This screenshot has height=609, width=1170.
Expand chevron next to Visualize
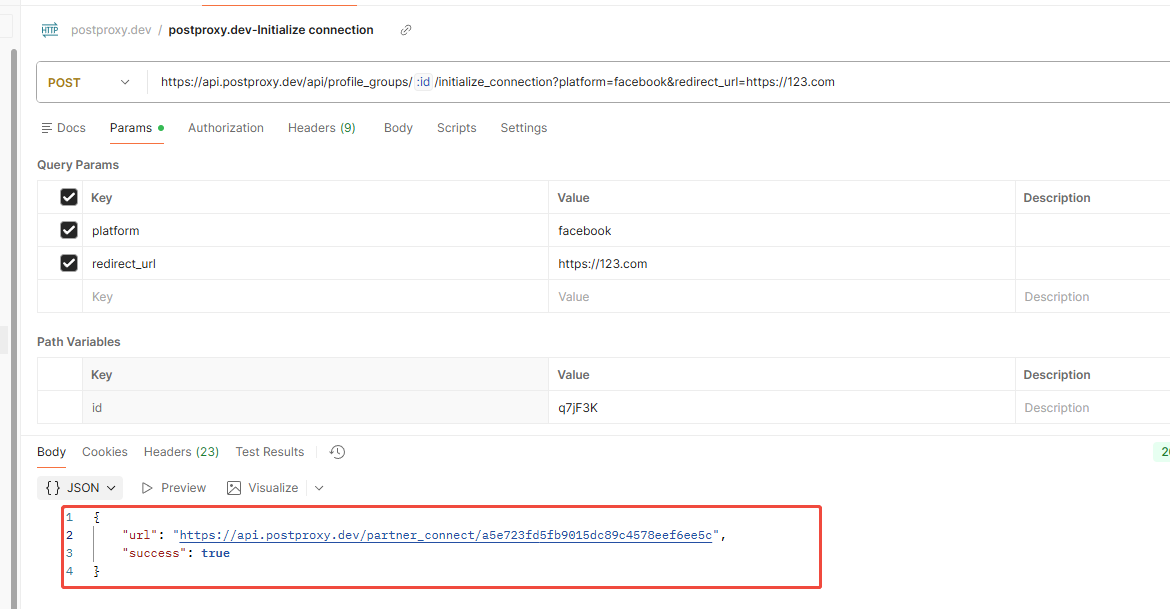(319, 488)
